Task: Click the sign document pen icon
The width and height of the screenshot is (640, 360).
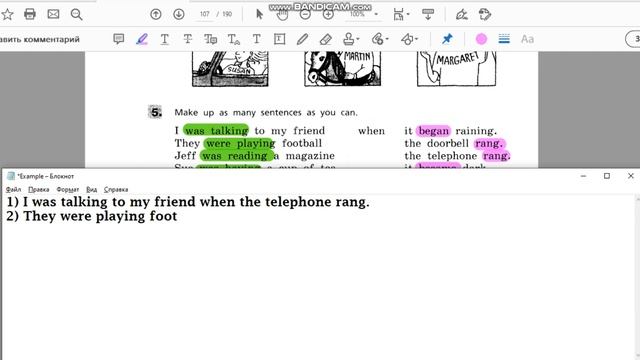Action: point(462,14)
